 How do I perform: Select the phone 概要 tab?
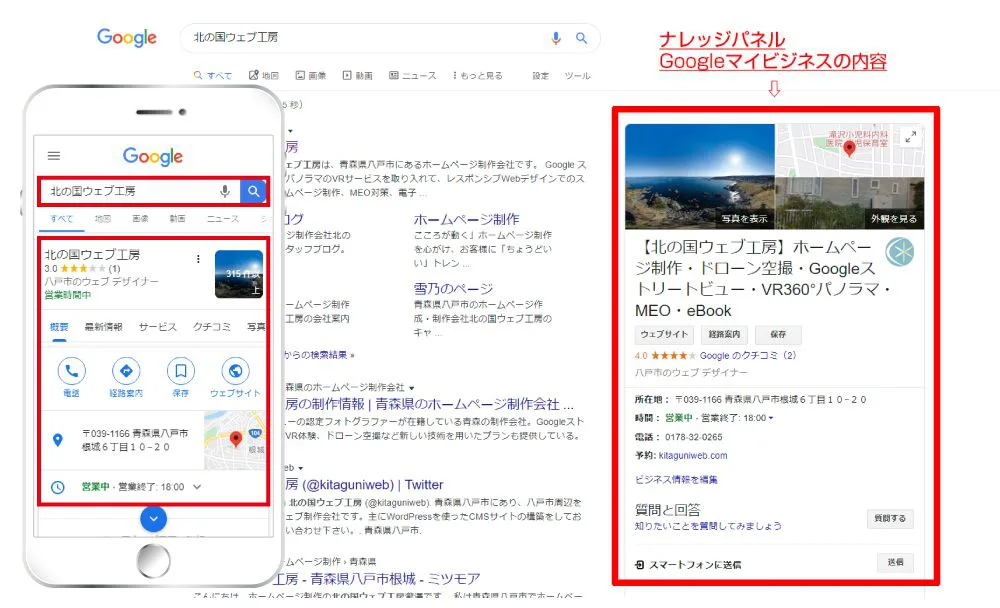[59, 327]
